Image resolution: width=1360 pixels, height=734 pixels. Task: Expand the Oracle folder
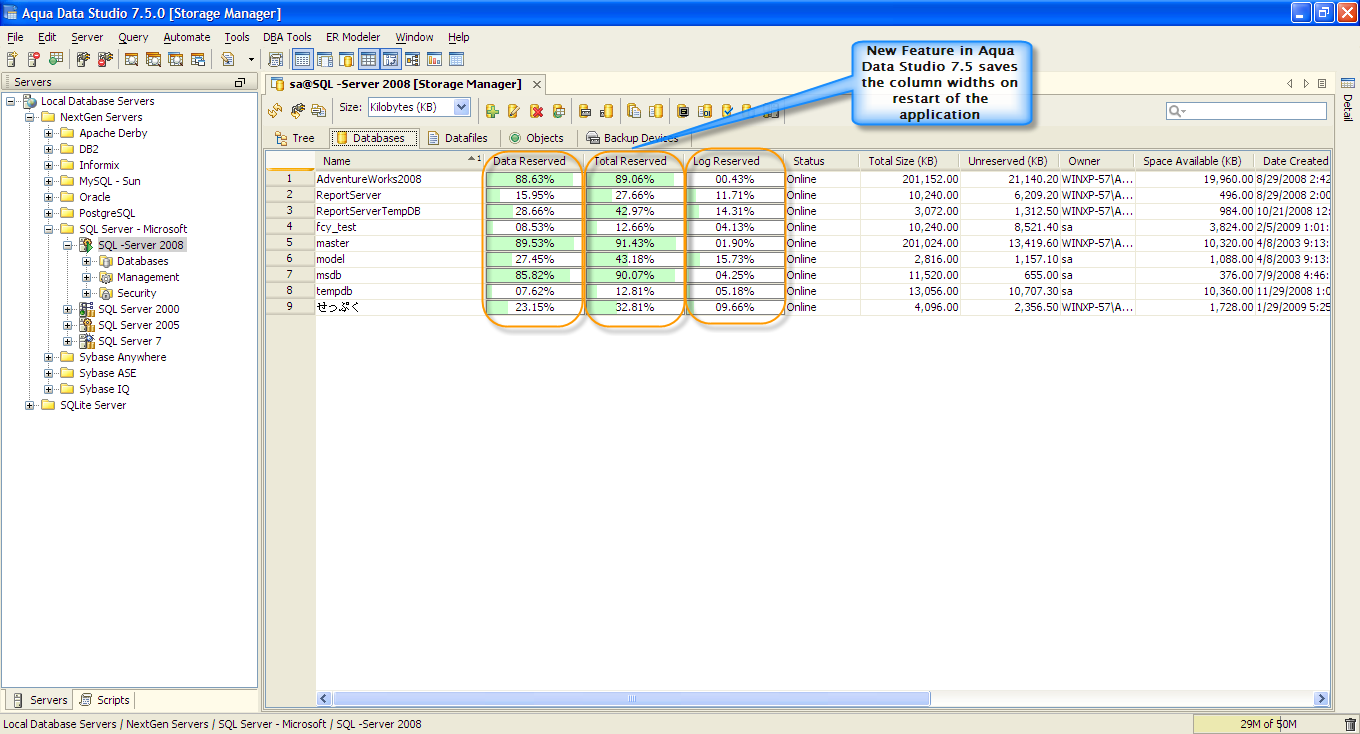49,197
